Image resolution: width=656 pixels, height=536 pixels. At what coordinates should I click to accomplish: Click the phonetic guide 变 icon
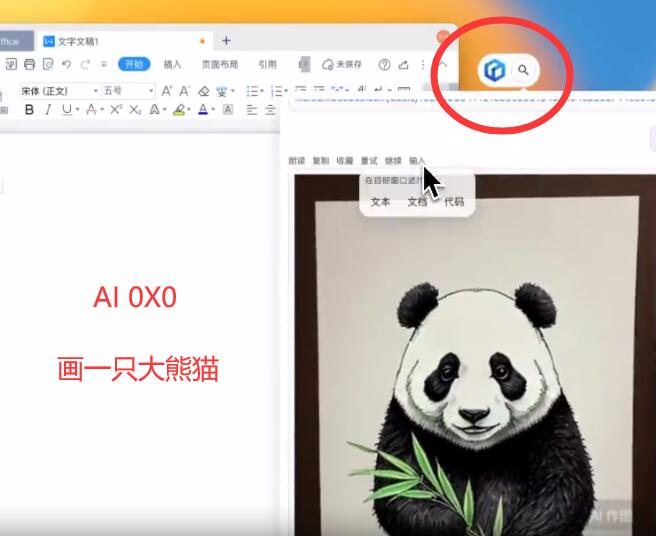(221, 91)
